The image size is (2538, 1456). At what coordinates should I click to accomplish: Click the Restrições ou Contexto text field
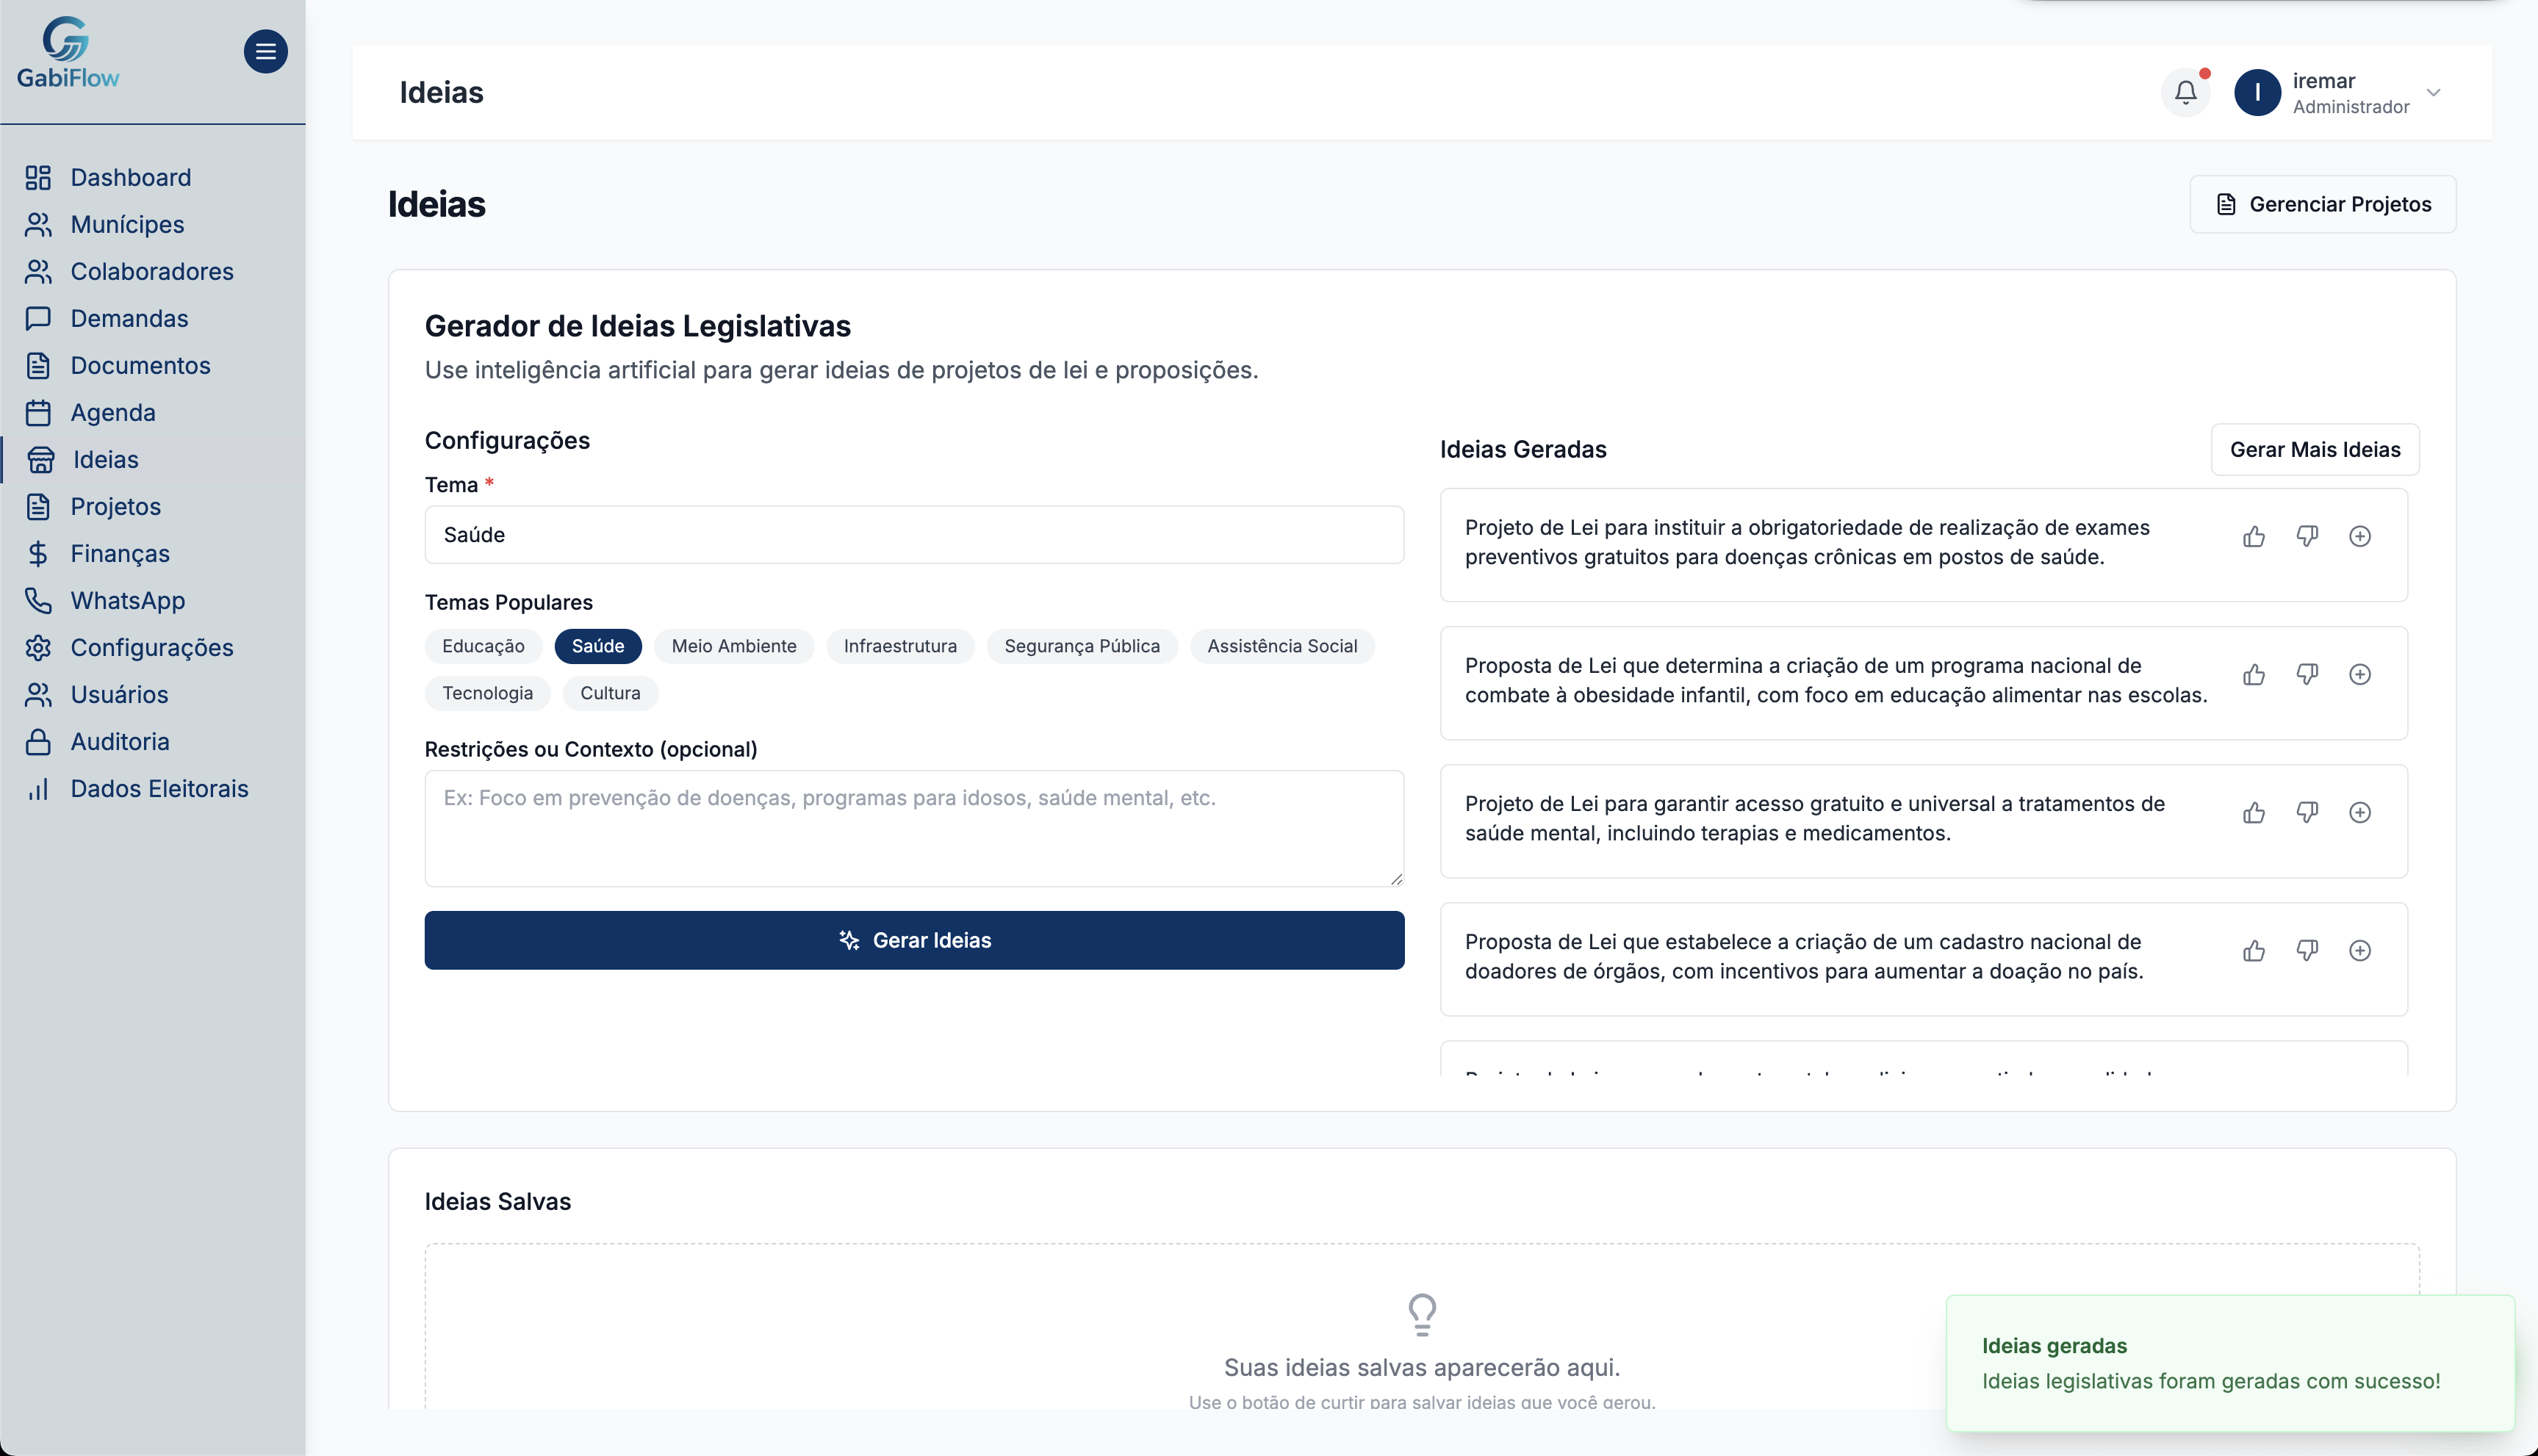[913, 828]
